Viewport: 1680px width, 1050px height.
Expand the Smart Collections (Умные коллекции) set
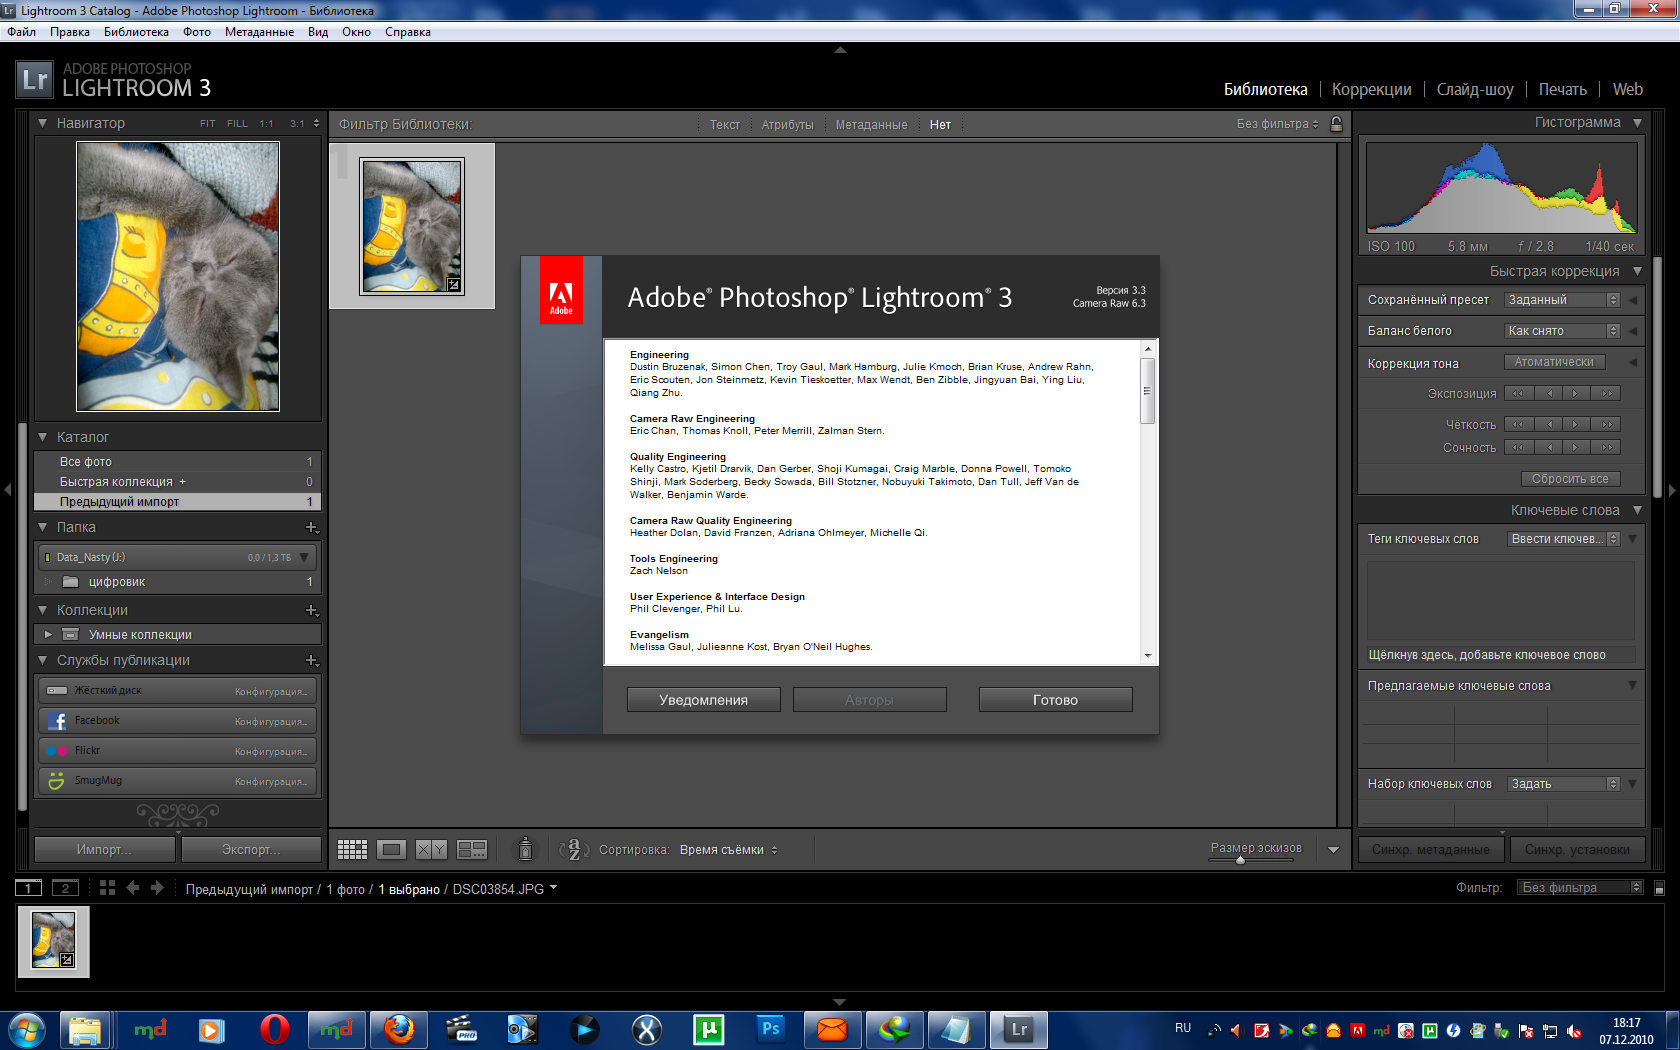pyautogui.click(x=48, y=634)
